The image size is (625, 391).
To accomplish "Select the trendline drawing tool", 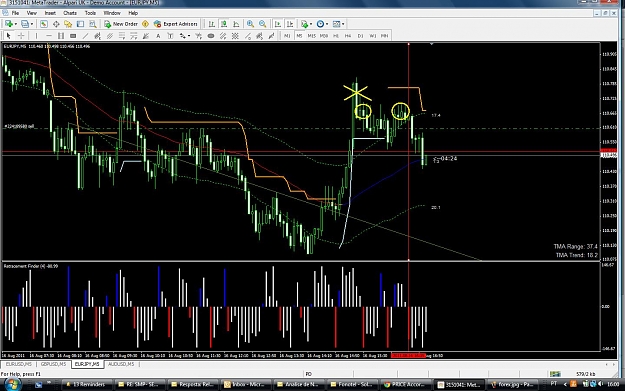I will click(x=85, y=36).
